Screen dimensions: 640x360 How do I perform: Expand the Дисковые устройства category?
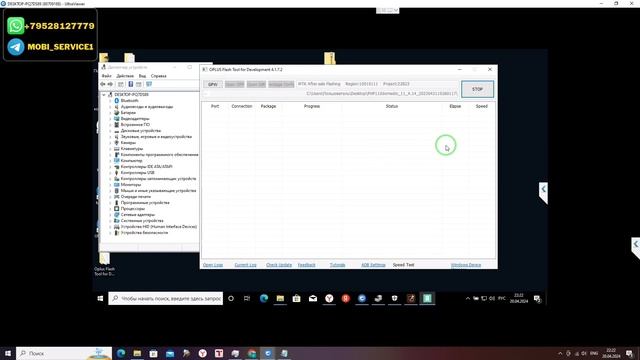tap(110, 131)
